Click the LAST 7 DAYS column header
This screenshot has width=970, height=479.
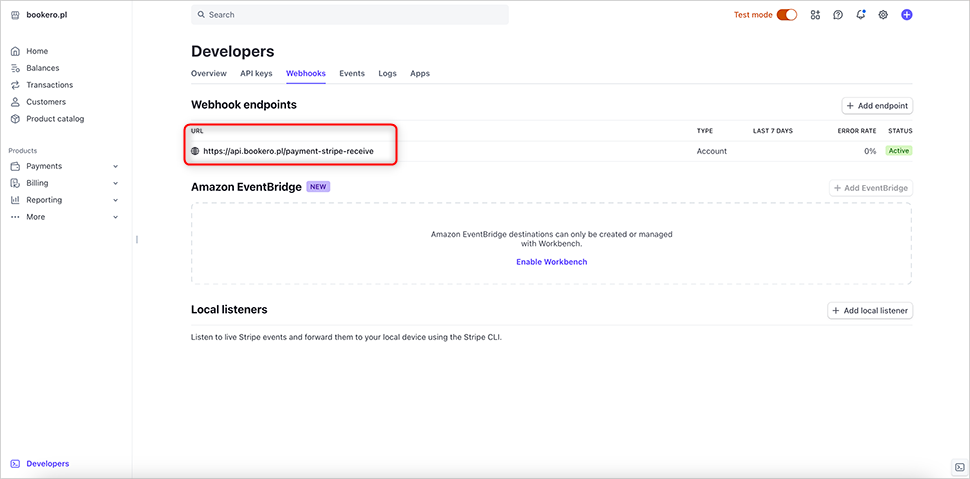[x=773, y=131]
